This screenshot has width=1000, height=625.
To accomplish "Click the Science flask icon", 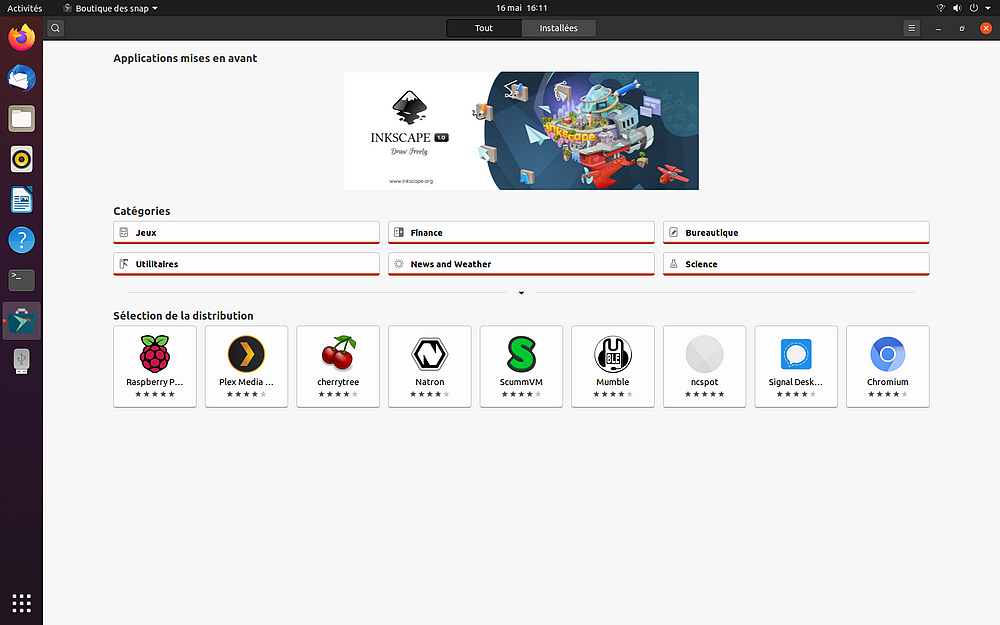I will pos(673,264).
